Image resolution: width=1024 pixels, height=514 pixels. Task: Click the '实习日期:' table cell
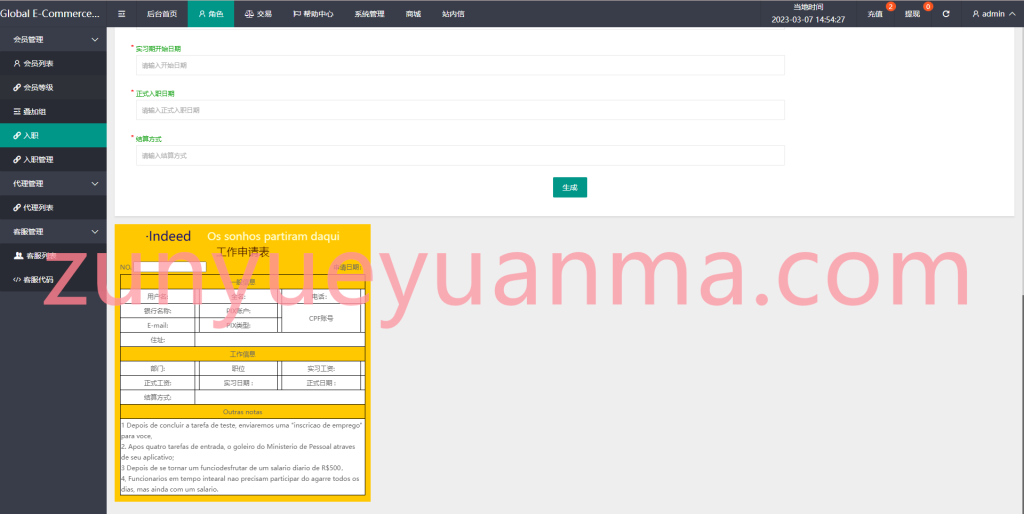pos(238,383)
